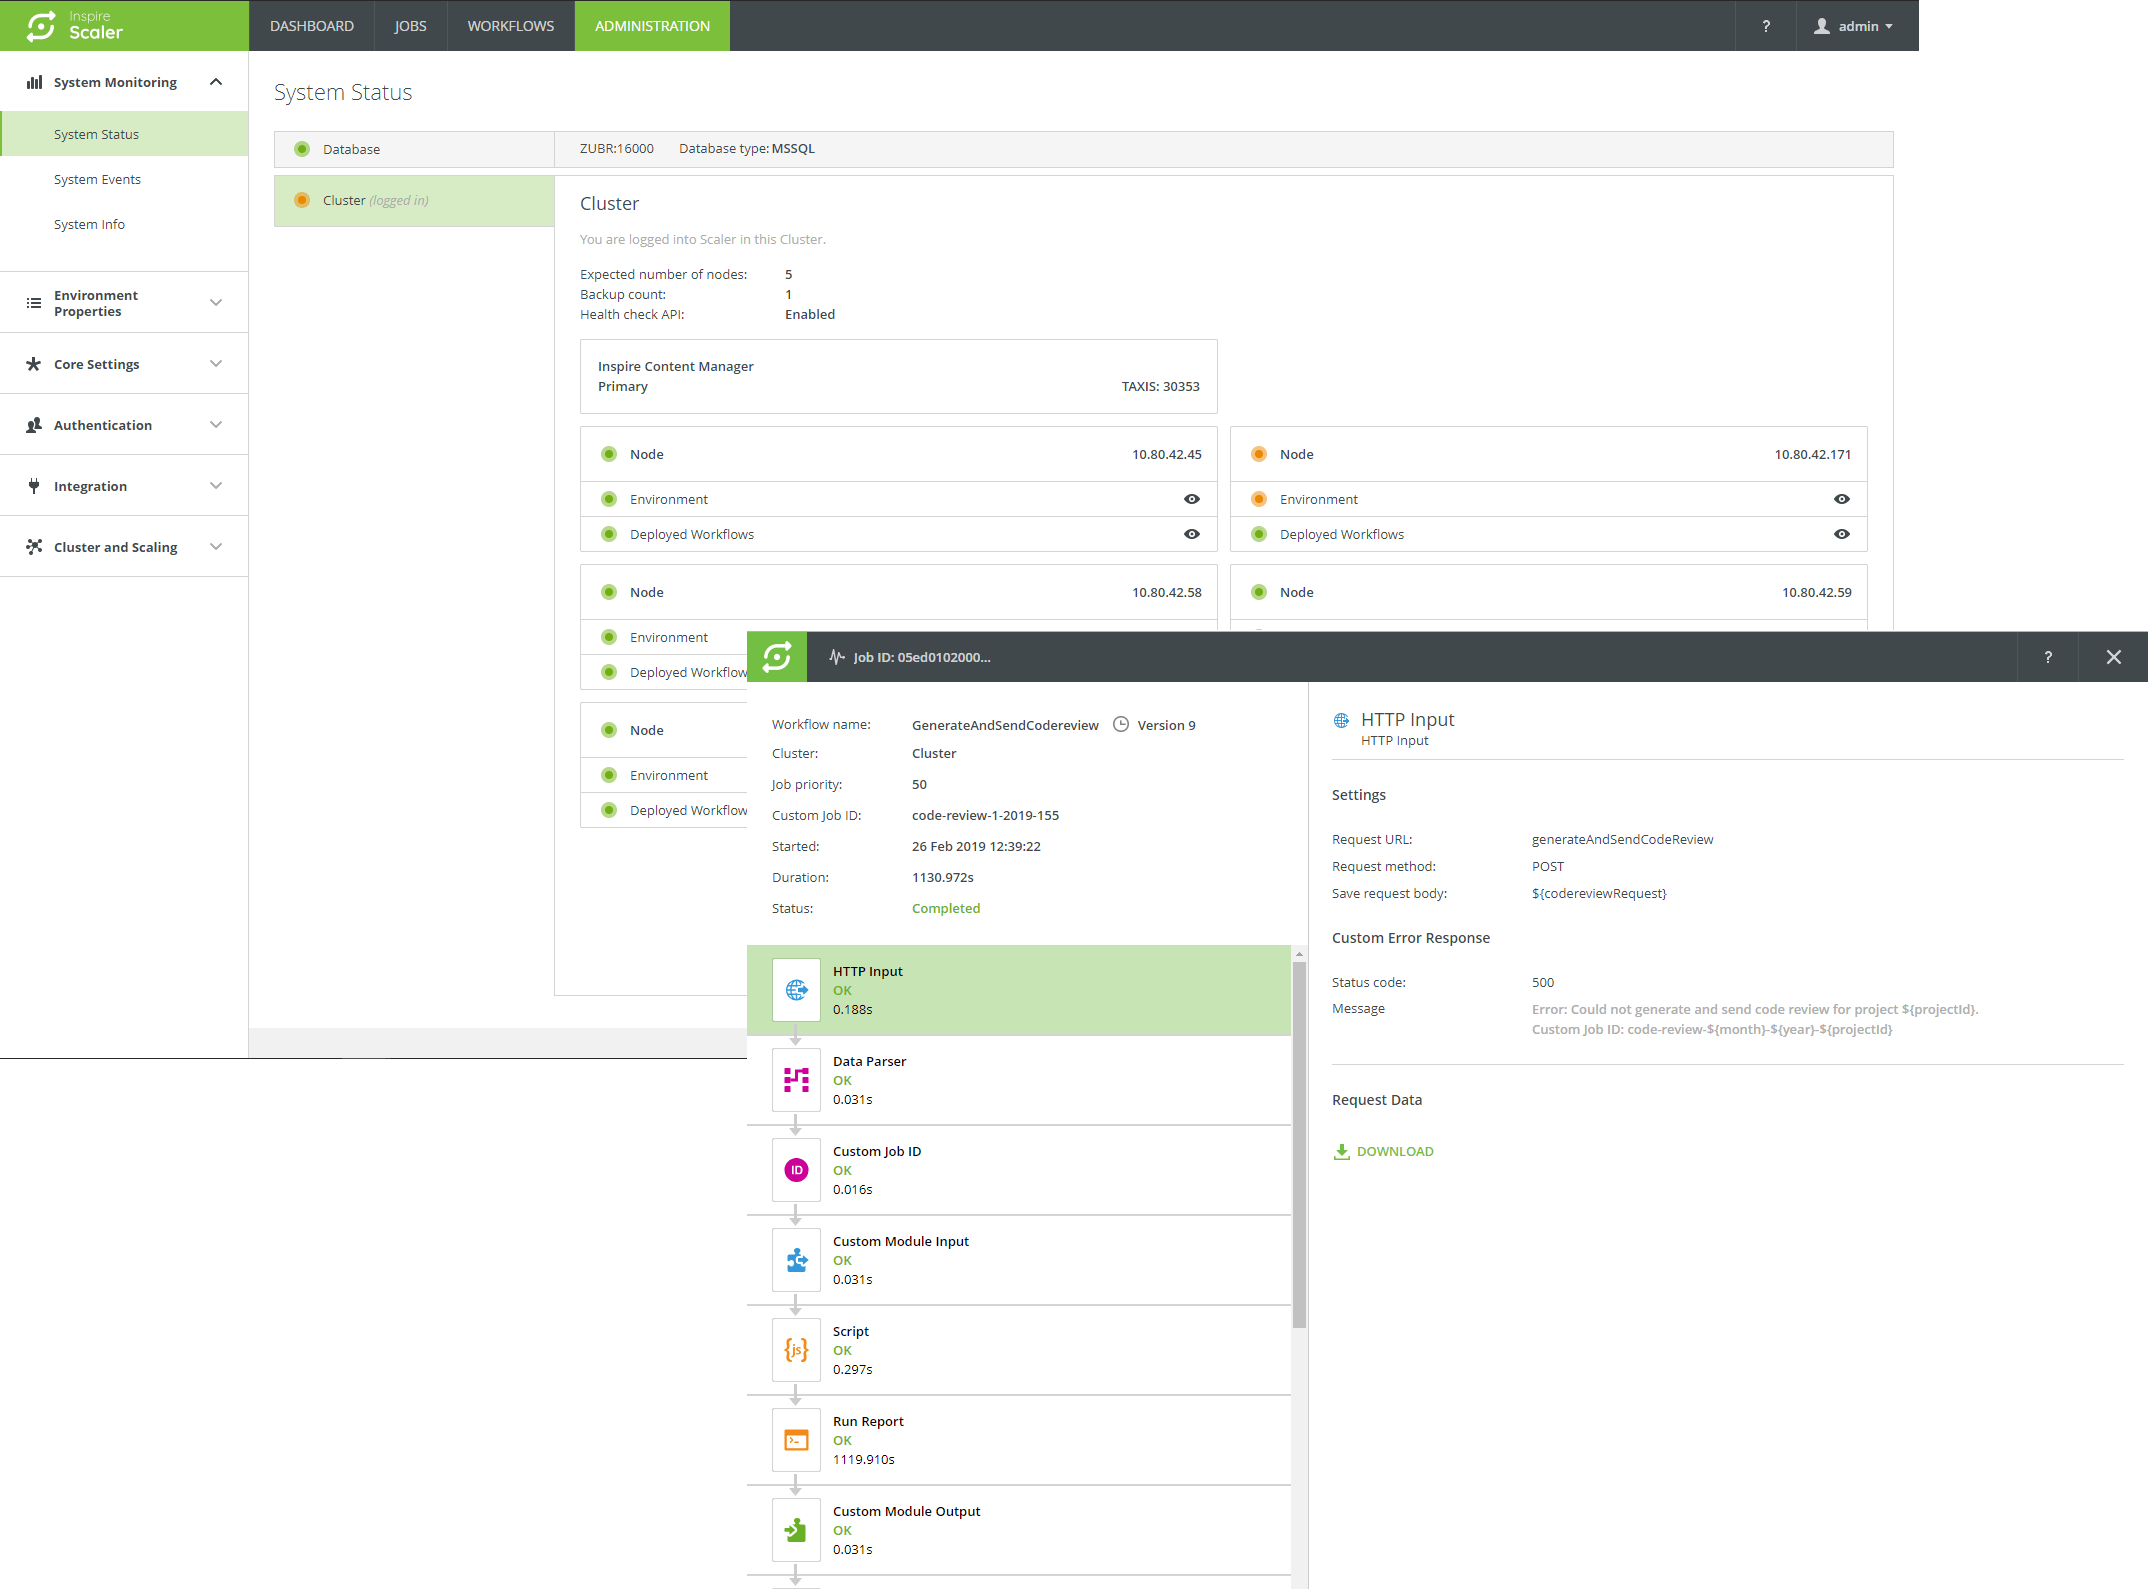Click Custom Module Output step icon

(x=796, y=1530)
